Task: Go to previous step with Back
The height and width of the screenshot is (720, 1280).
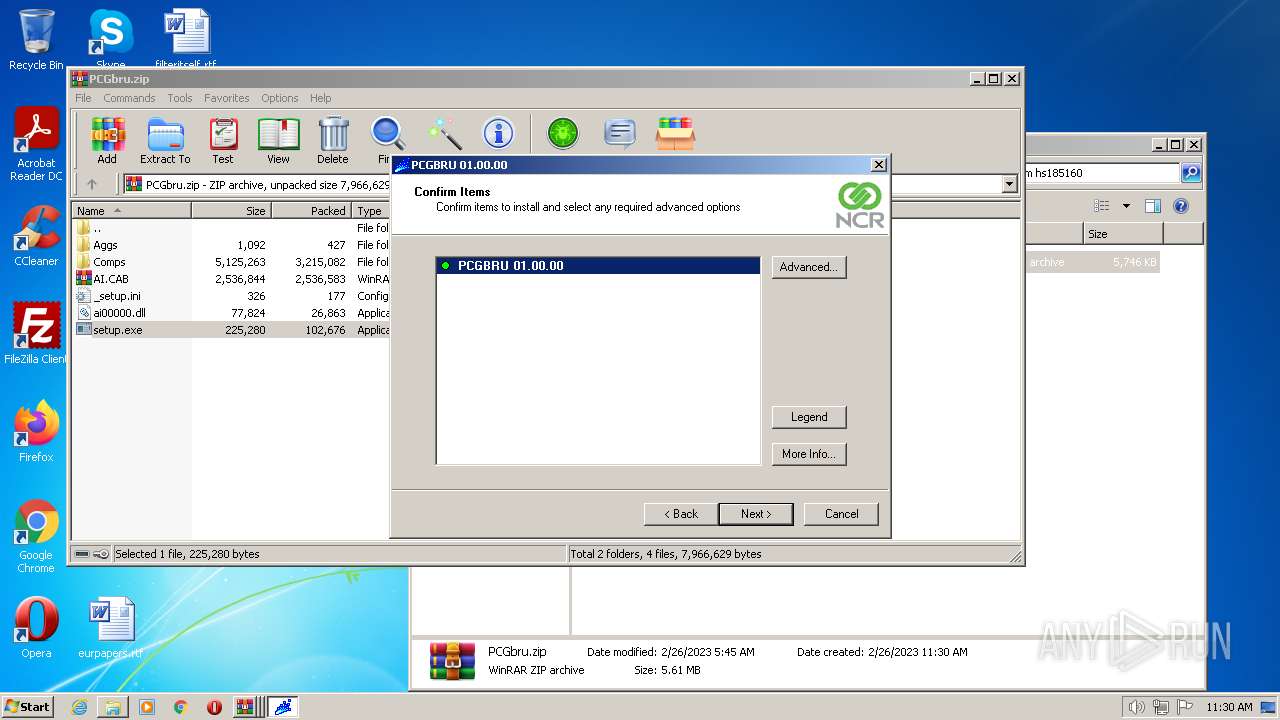Action: pyautogui.click(x=680, y=514)
